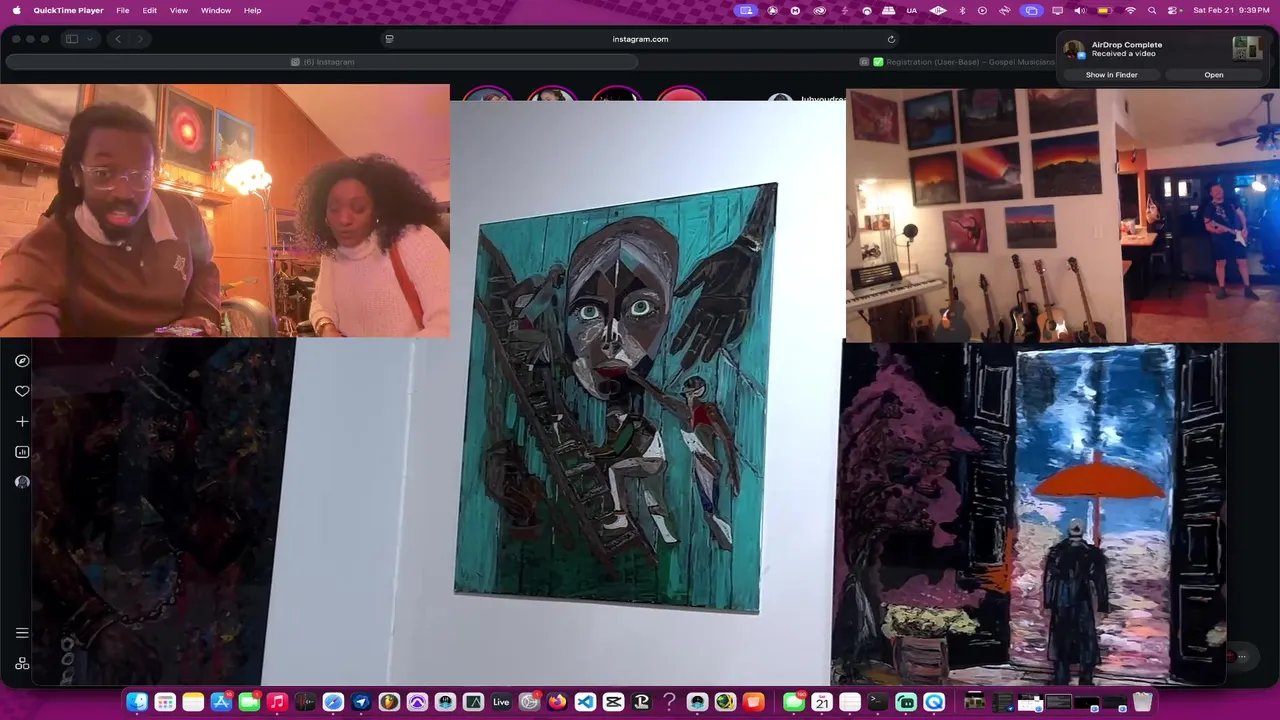Click the battery status icon
Viewport: 1280px width, 720px height.
pos(1104,10)
